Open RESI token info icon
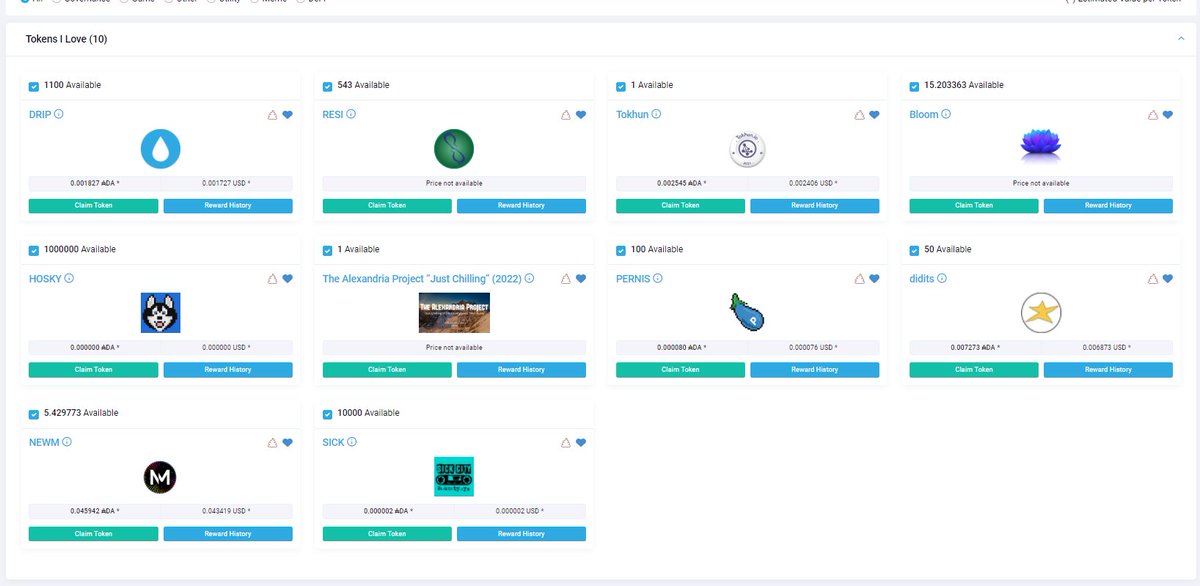The image size is (1200, 586). [x=351, y=115]
